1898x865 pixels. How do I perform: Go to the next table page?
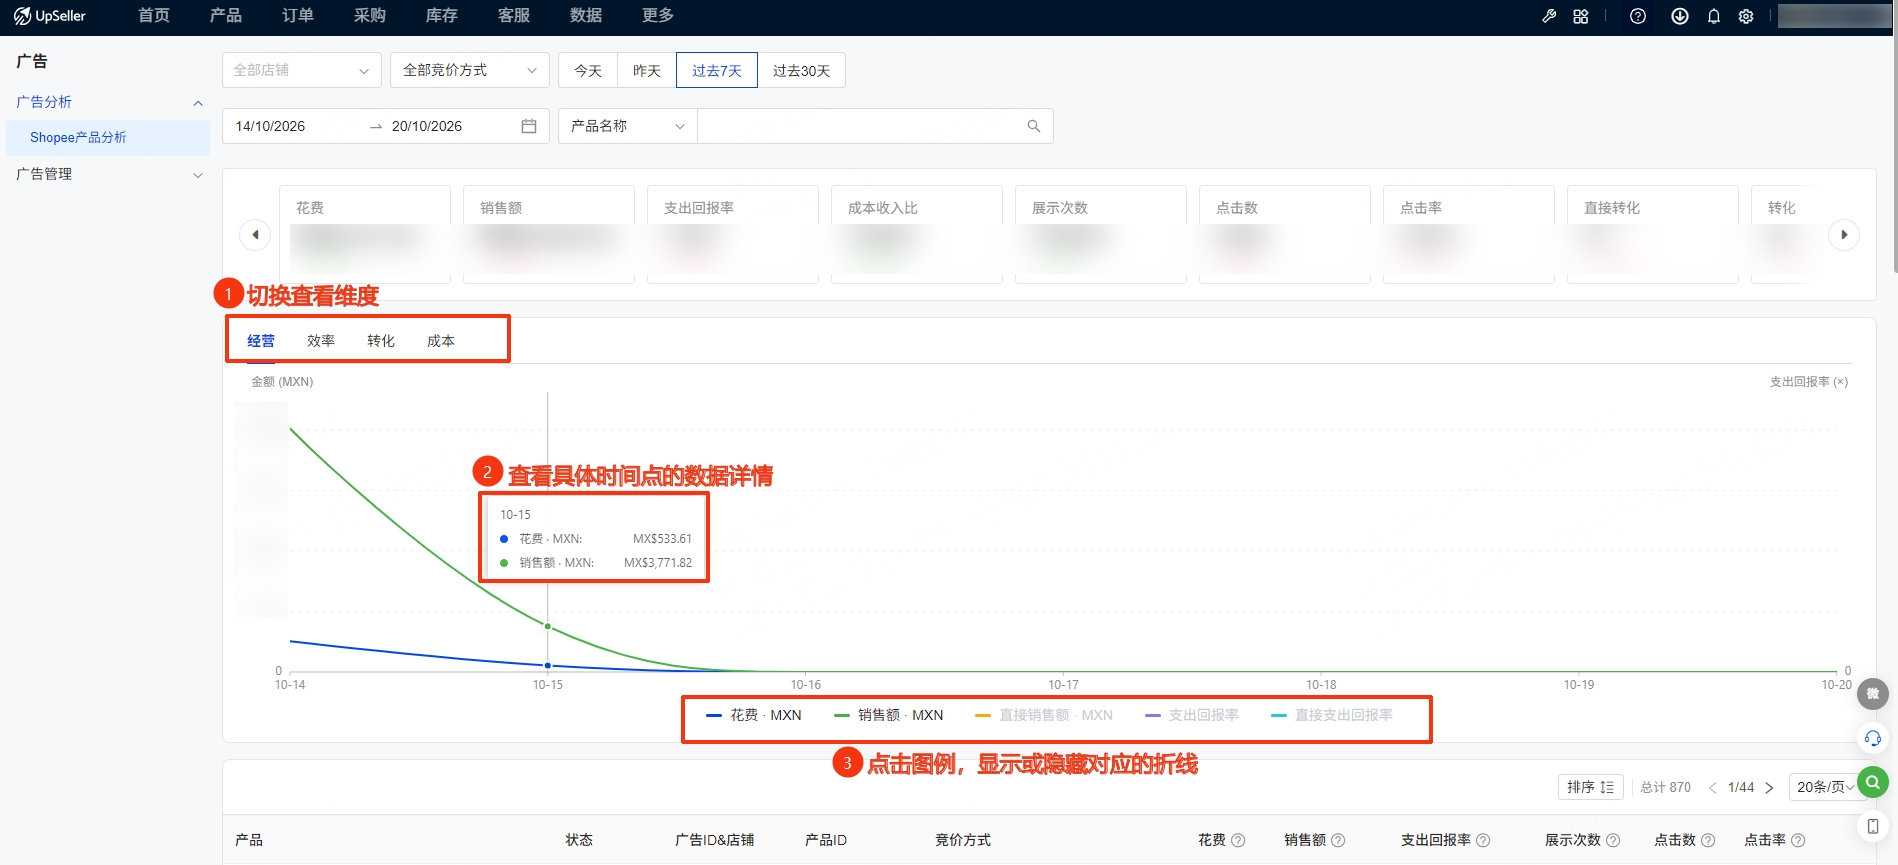pyautogui.click(x=1769, y=788)
